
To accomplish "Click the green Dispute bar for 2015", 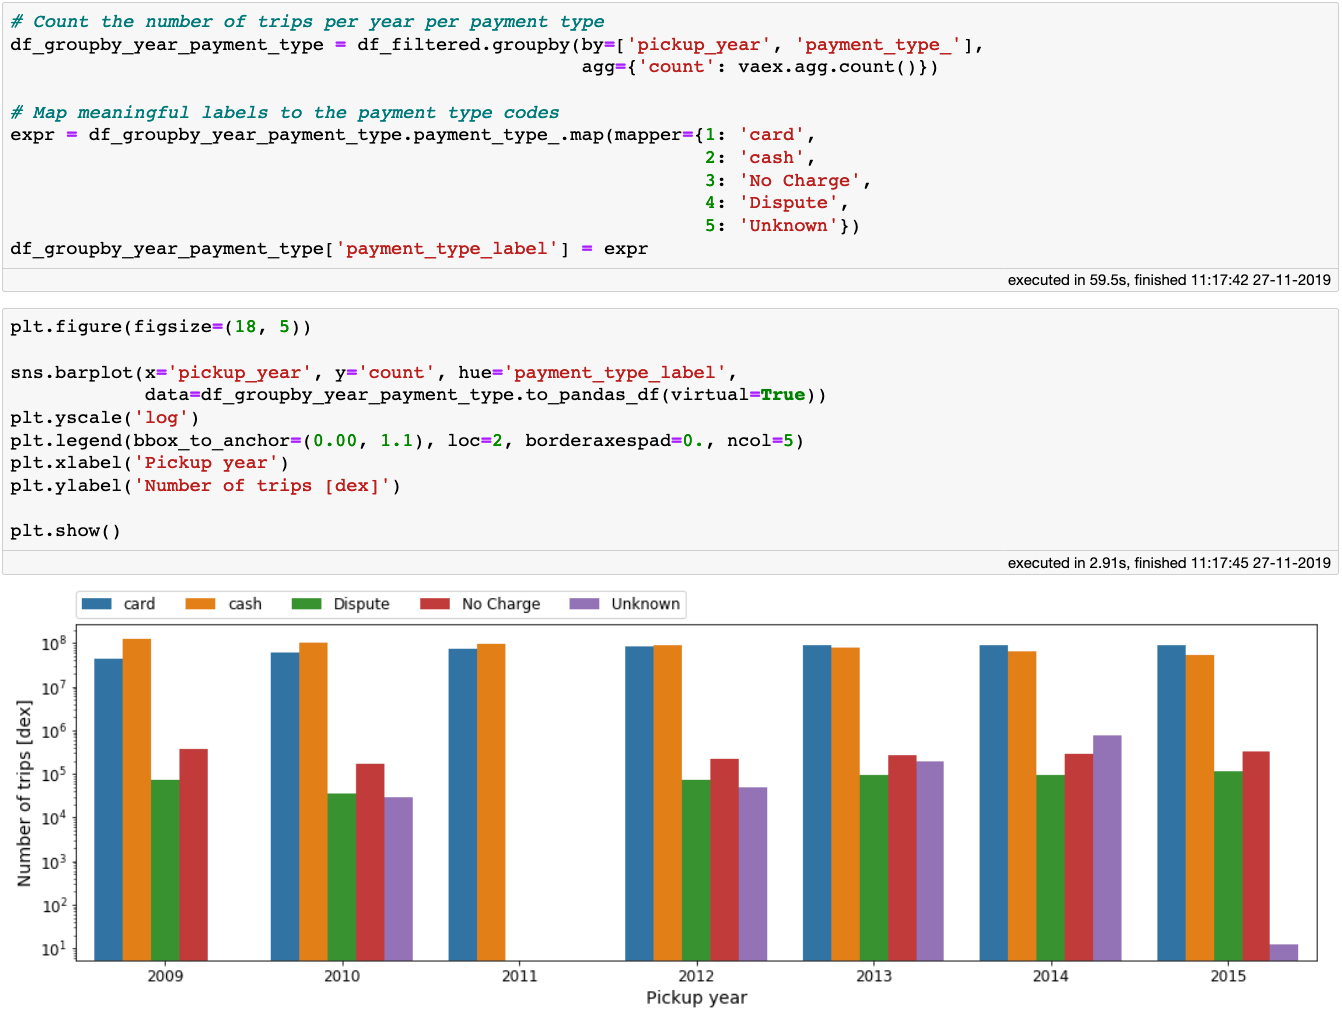I will click(x=1228, y=866).
